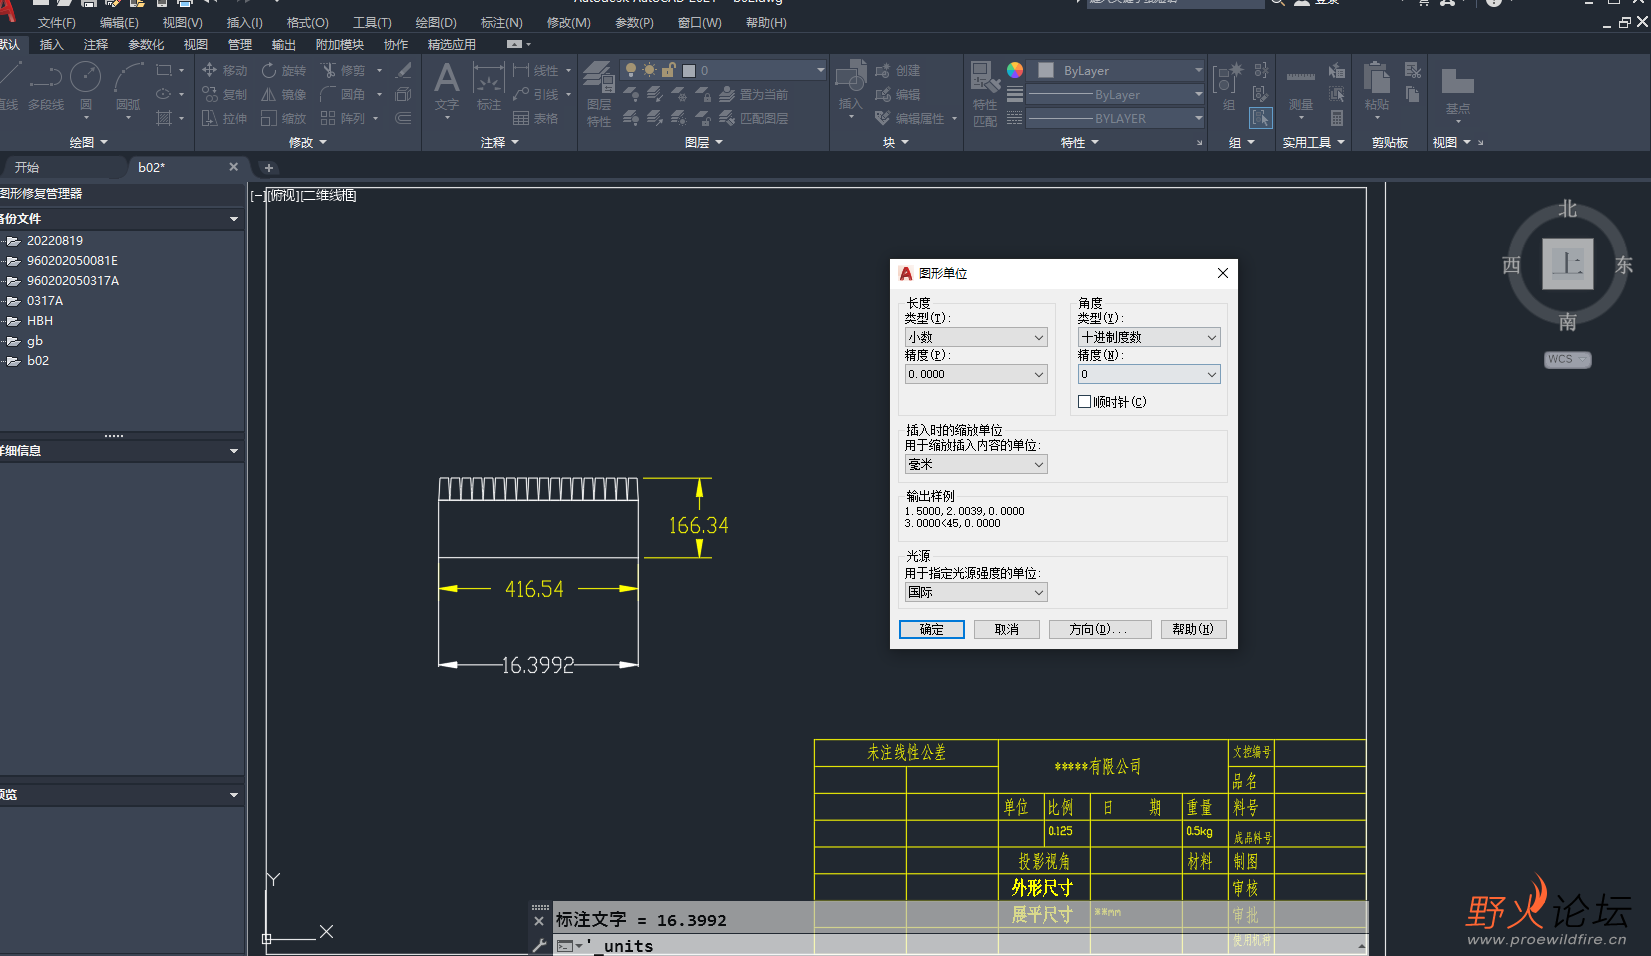Open Layer Properties (图层特性) manager
The width and height of the screenshot is (1651, 956).
(x=598, y=94)
